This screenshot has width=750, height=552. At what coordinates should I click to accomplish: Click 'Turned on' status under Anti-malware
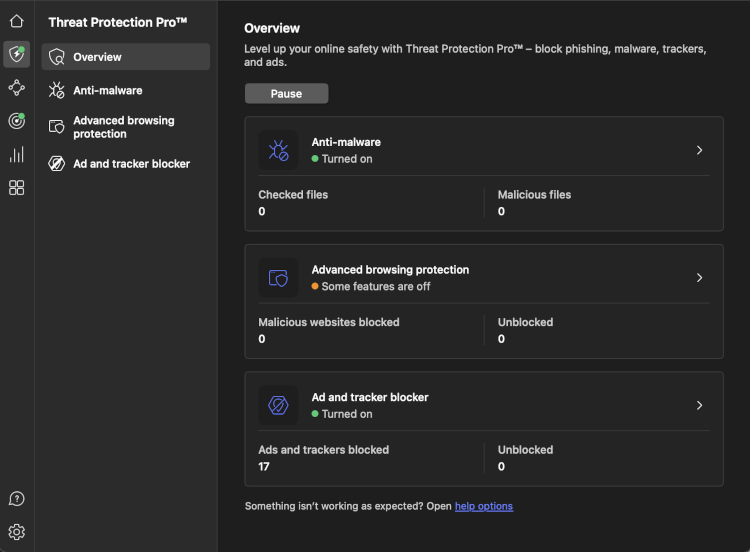[x=342, y=159]
